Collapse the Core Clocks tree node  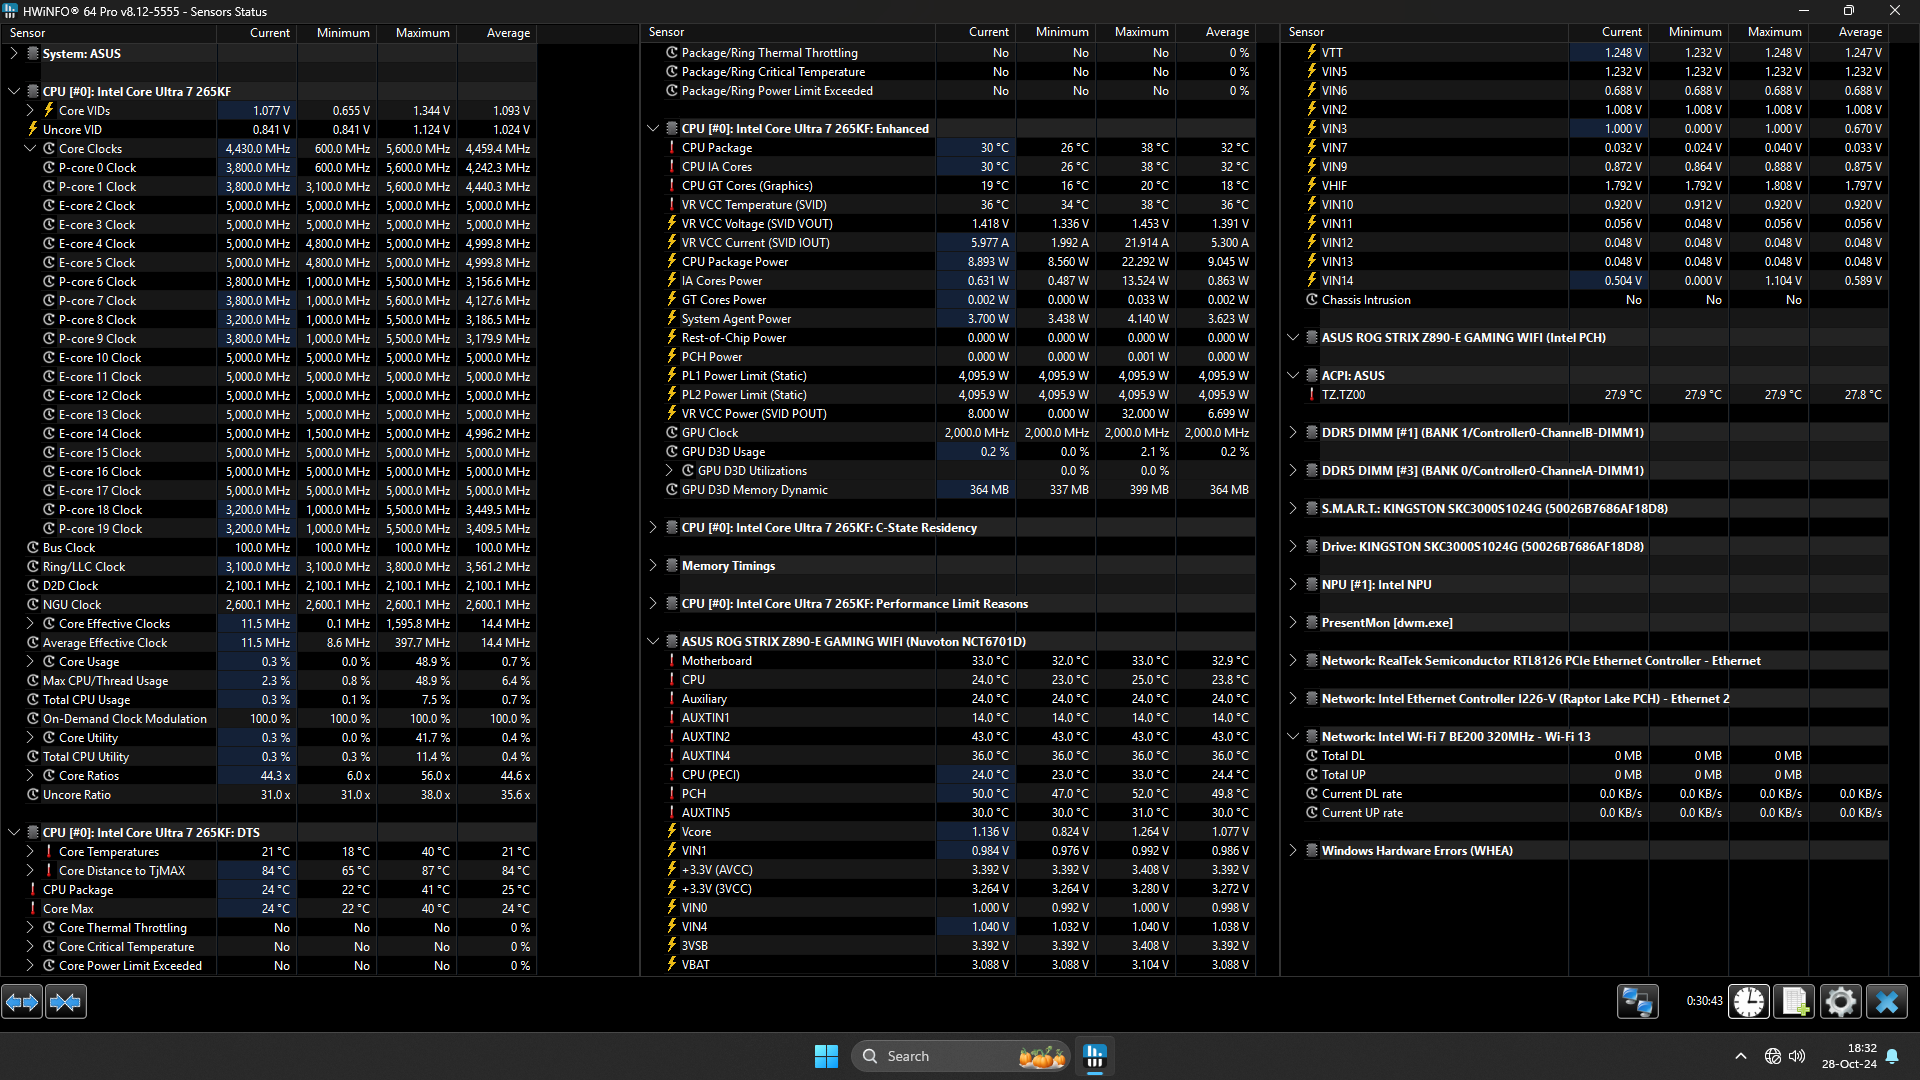tap(30, 148)
